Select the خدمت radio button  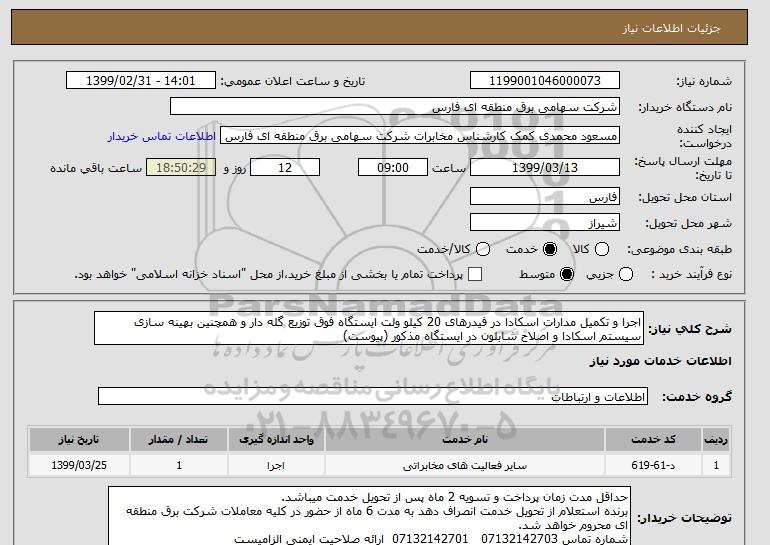click(x=550, y=249)
